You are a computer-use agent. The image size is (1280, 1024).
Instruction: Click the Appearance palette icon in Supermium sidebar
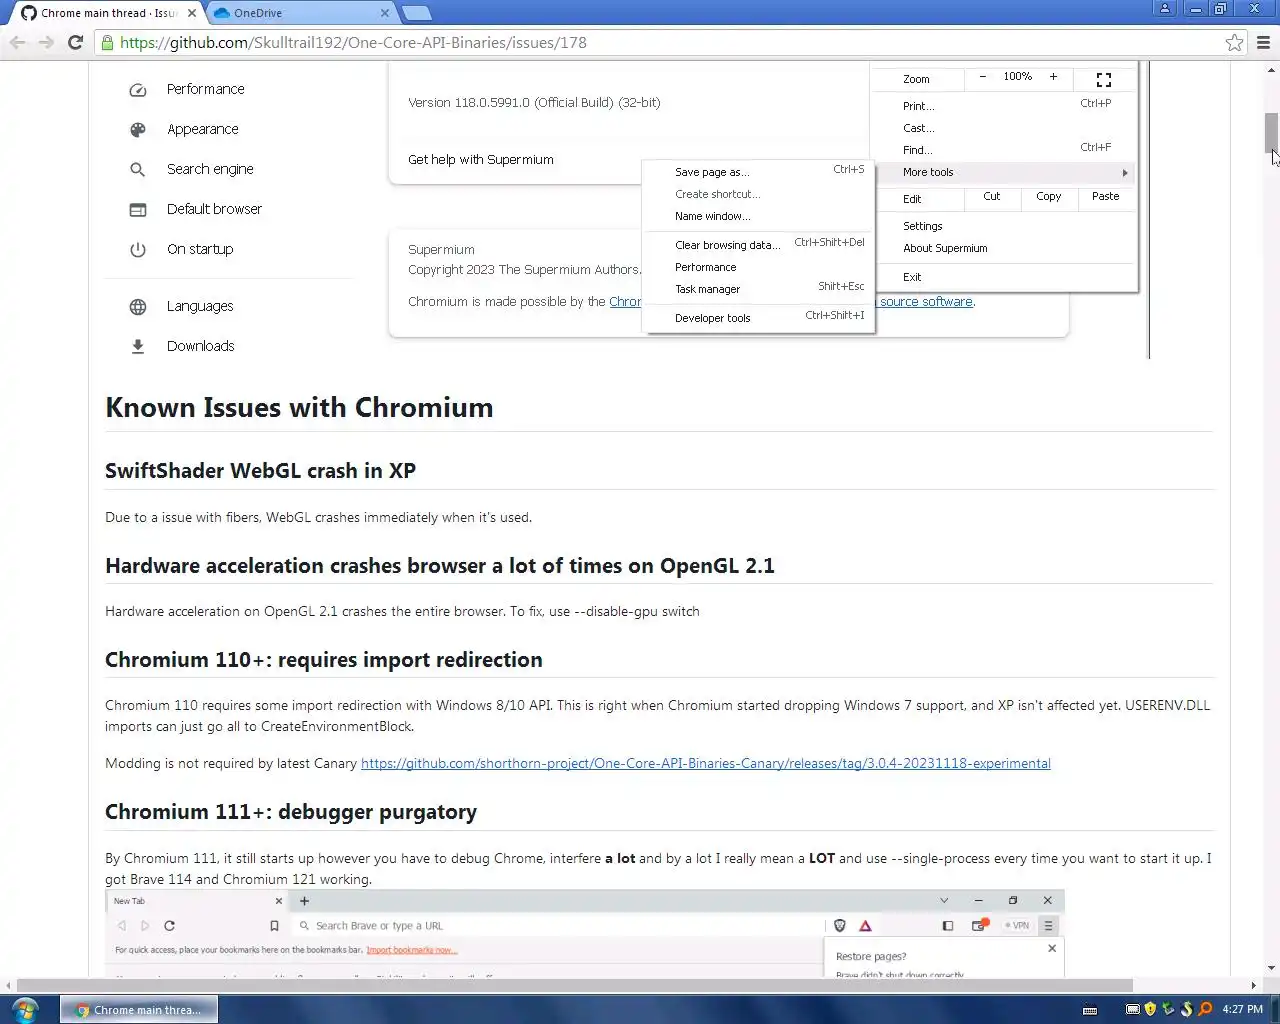pyautogui.click(x=138, y=129)
